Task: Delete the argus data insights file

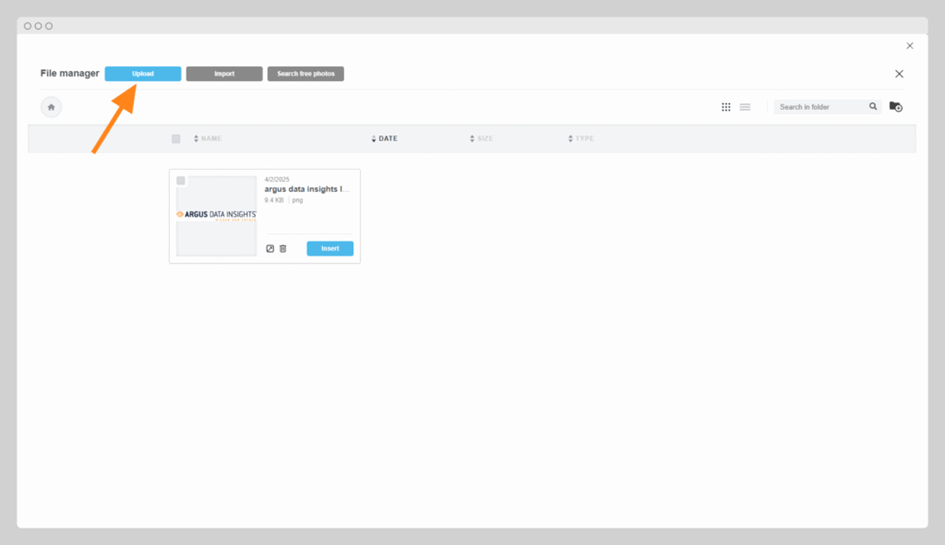Action: pos(283,249)
